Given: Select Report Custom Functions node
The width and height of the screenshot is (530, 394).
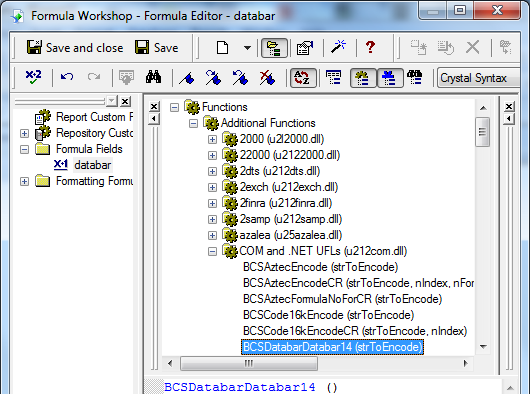Looking at the screenshot, I should [94, 117].
